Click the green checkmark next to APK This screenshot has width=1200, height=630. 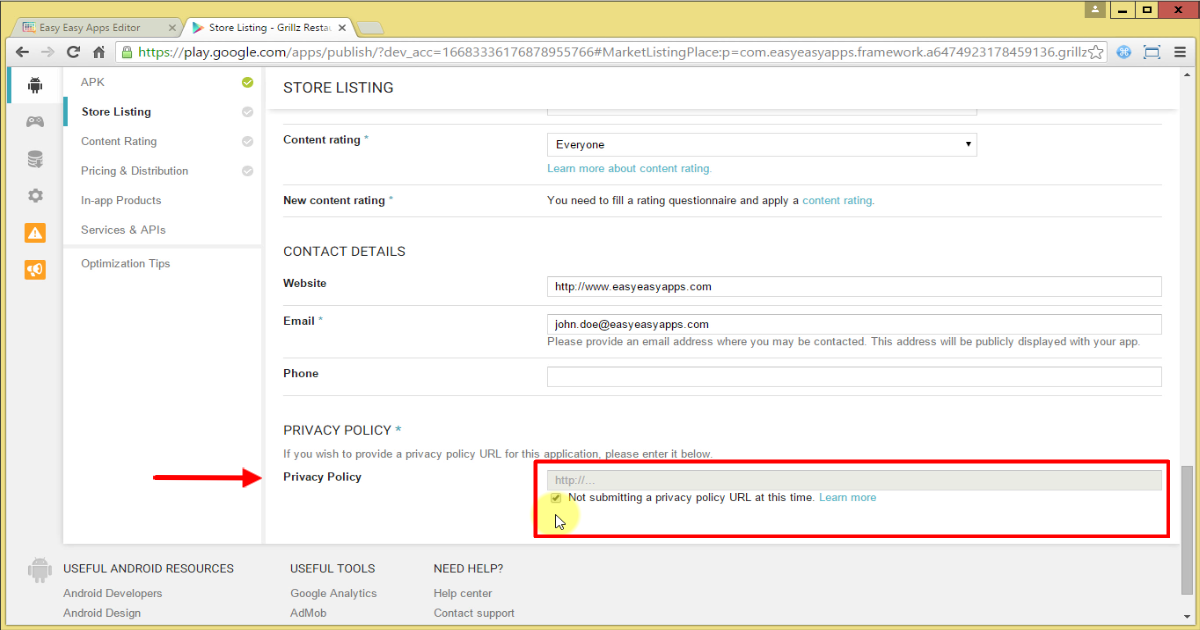(247, 82)
